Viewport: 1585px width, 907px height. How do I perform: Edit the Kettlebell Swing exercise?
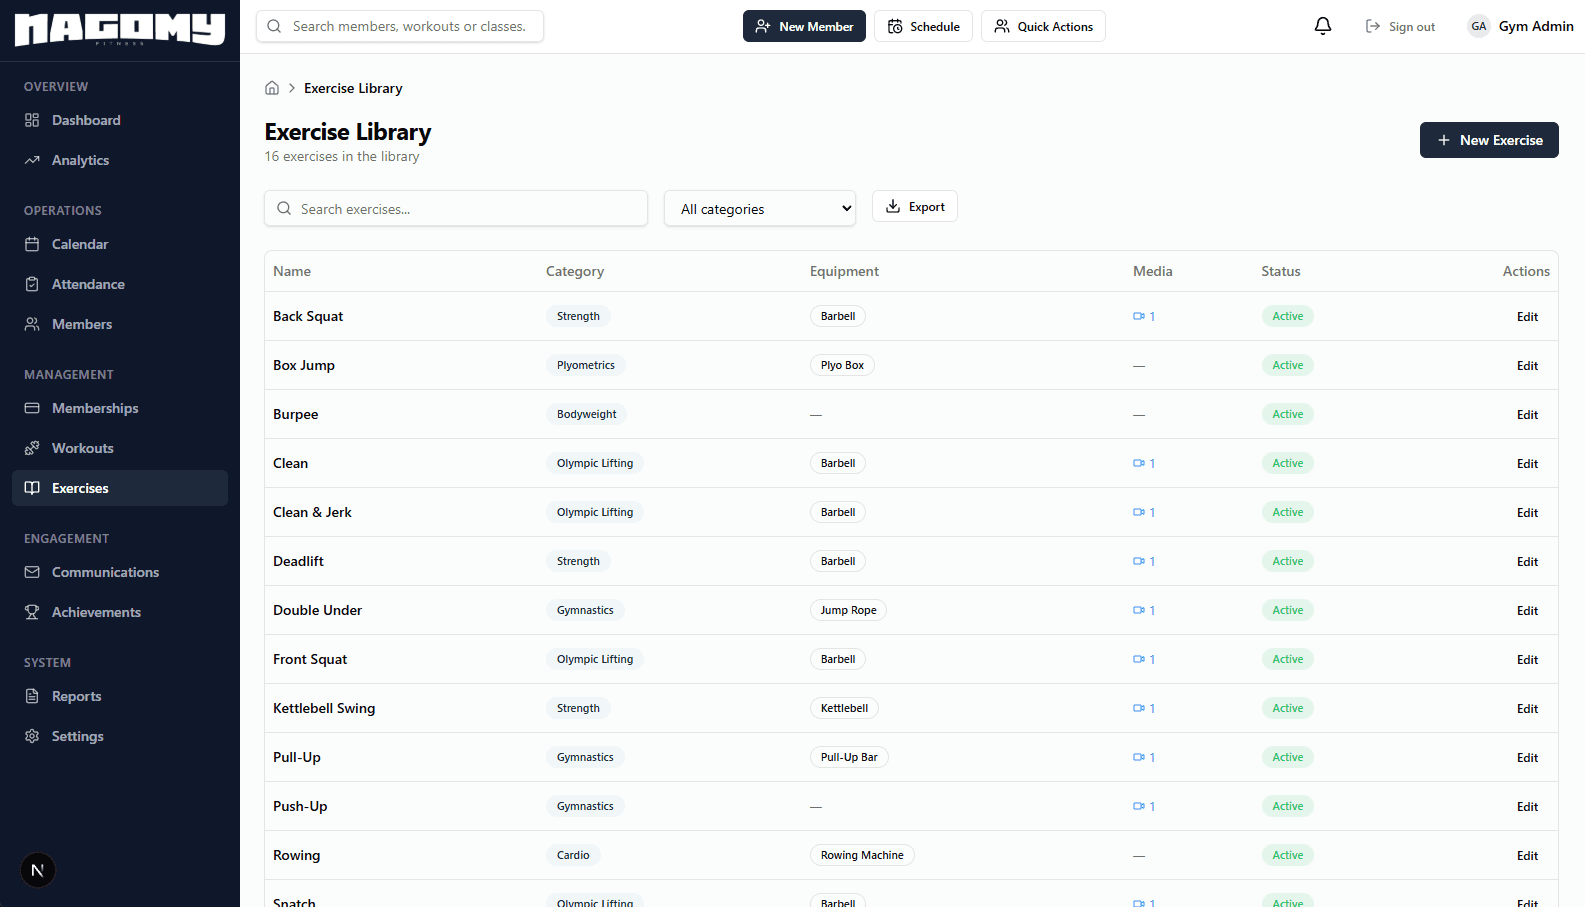tap(1527, 708)
